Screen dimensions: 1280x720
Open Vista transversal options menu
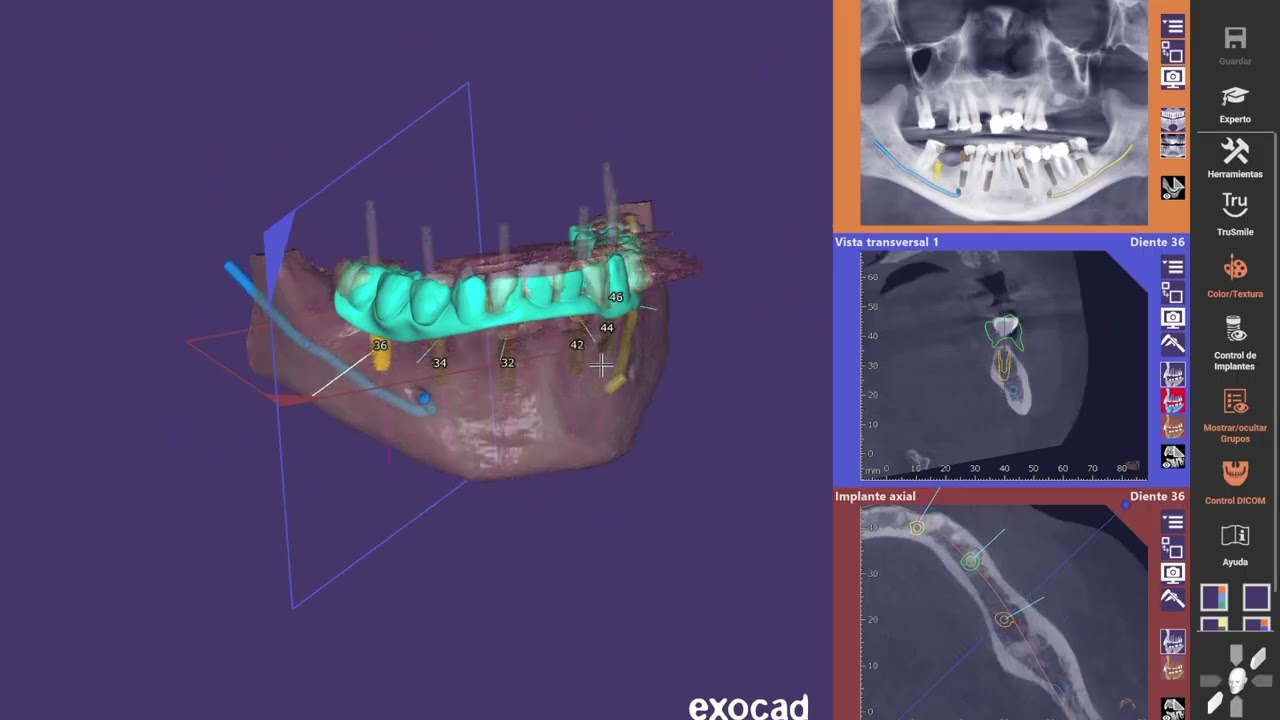click(1173, 267)
